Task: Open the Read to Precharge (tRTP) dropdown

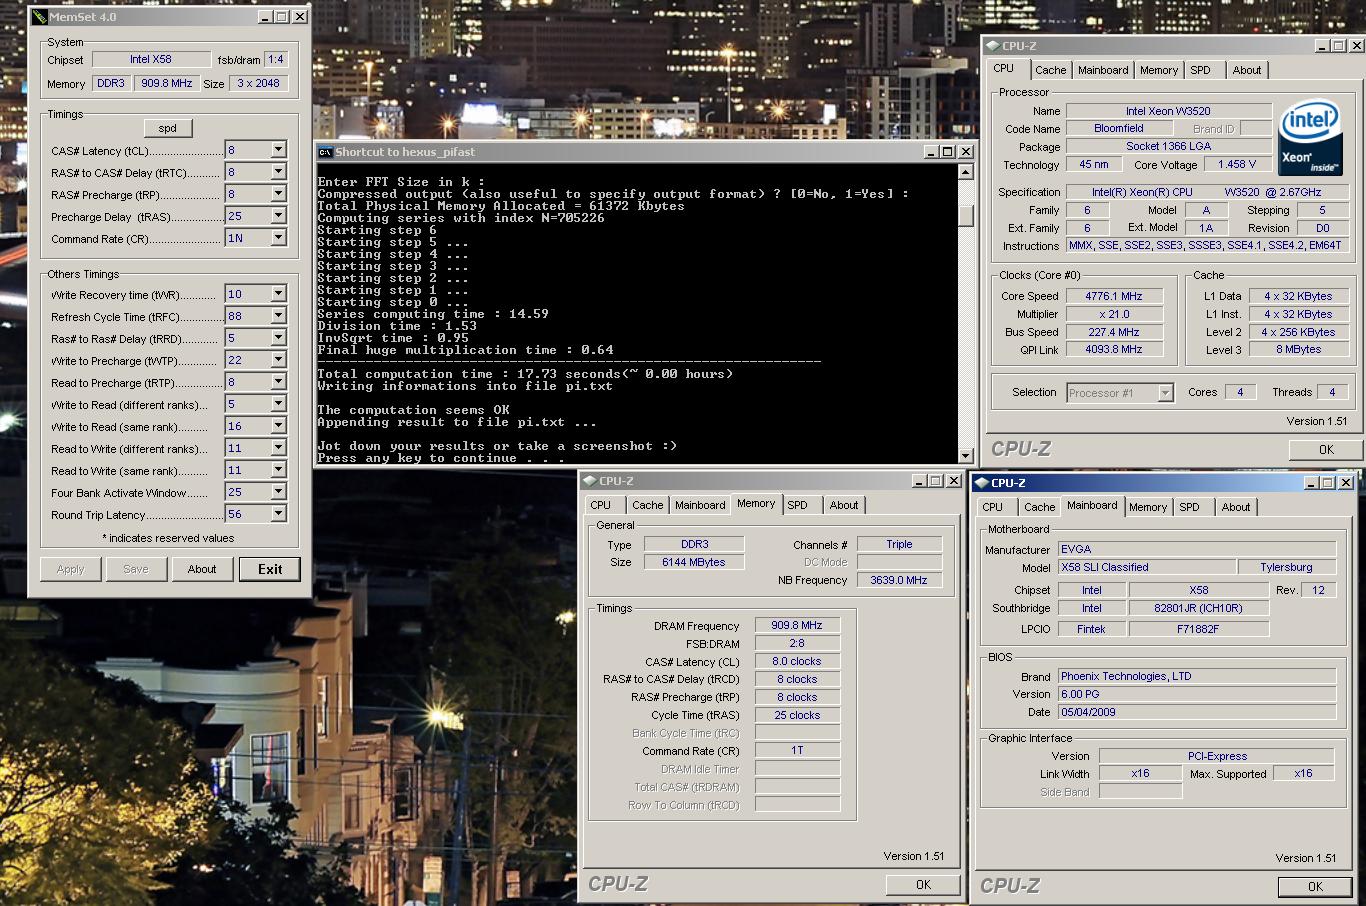Action: 278,382
